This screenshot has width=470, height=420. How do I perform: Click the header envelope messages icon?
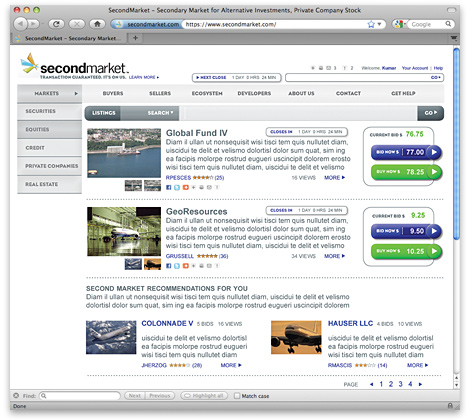coord(328,68)
